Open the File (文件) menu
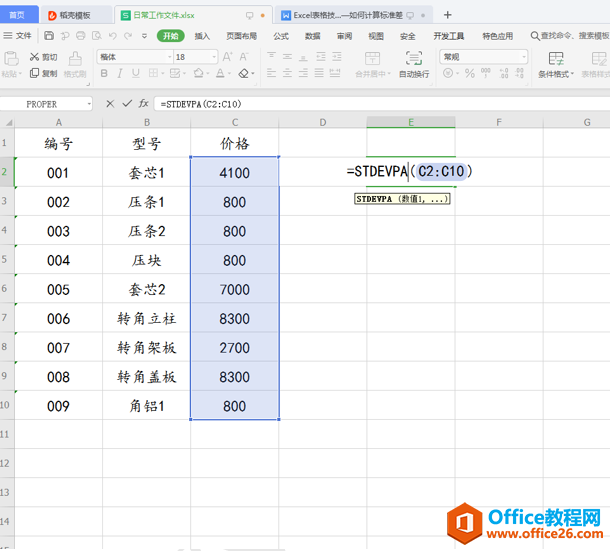Image resolution: width=610 pixels, height=551 pixels. 18,36
